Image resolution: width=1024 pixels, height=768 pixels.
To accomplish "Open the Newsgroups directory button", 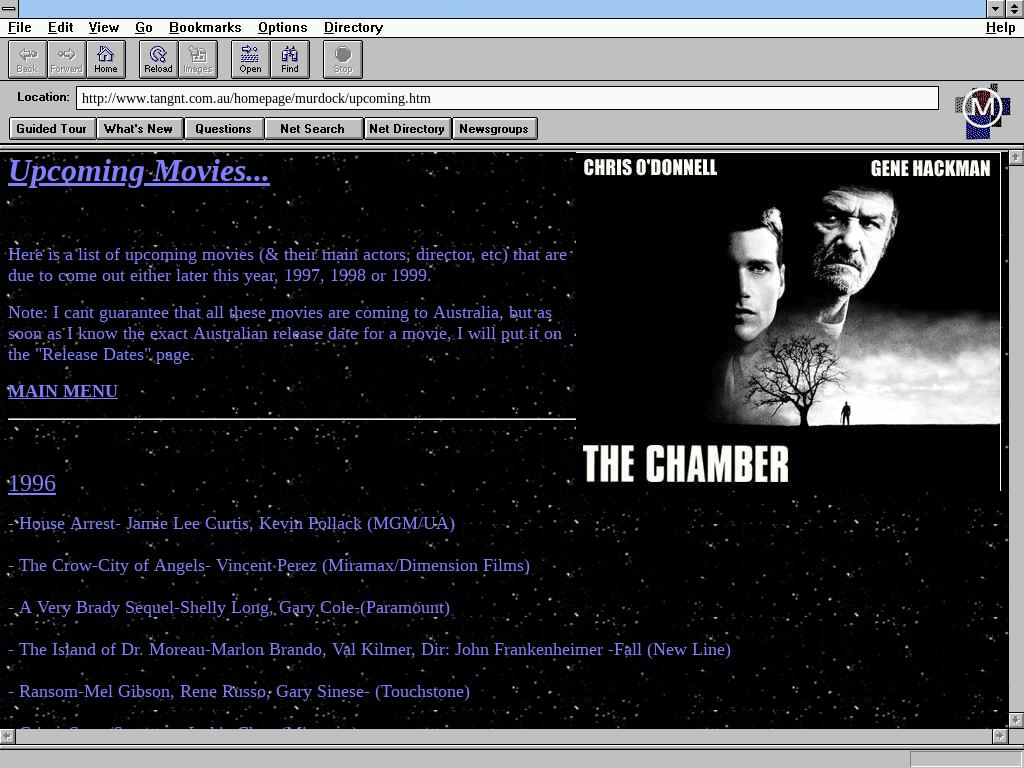I will [494, 128].
